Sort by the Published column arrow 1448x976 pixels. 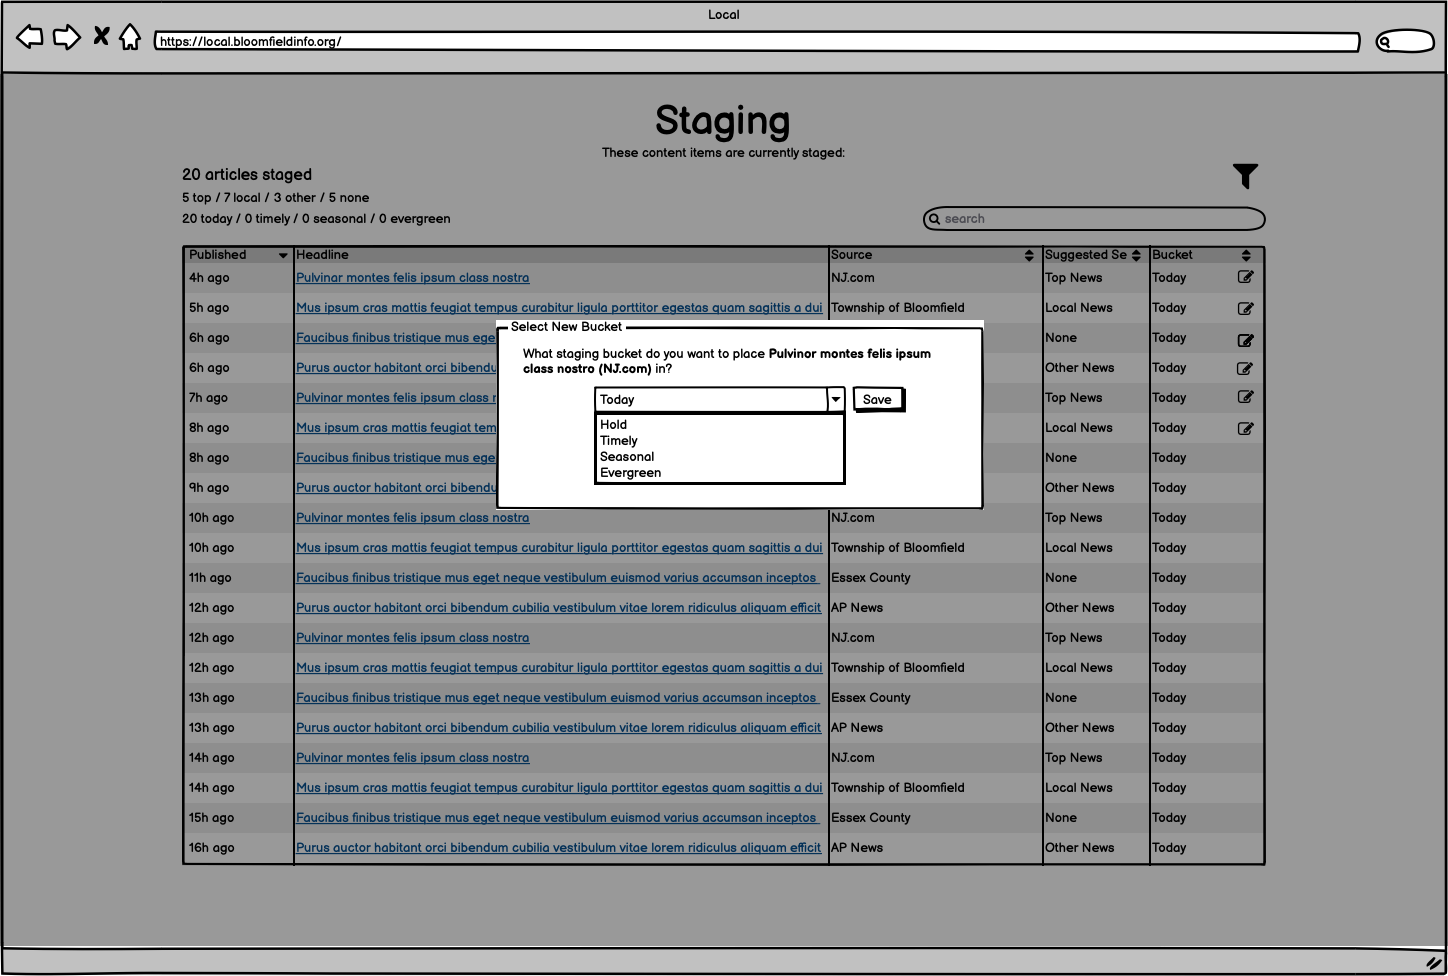click(283, 256)
